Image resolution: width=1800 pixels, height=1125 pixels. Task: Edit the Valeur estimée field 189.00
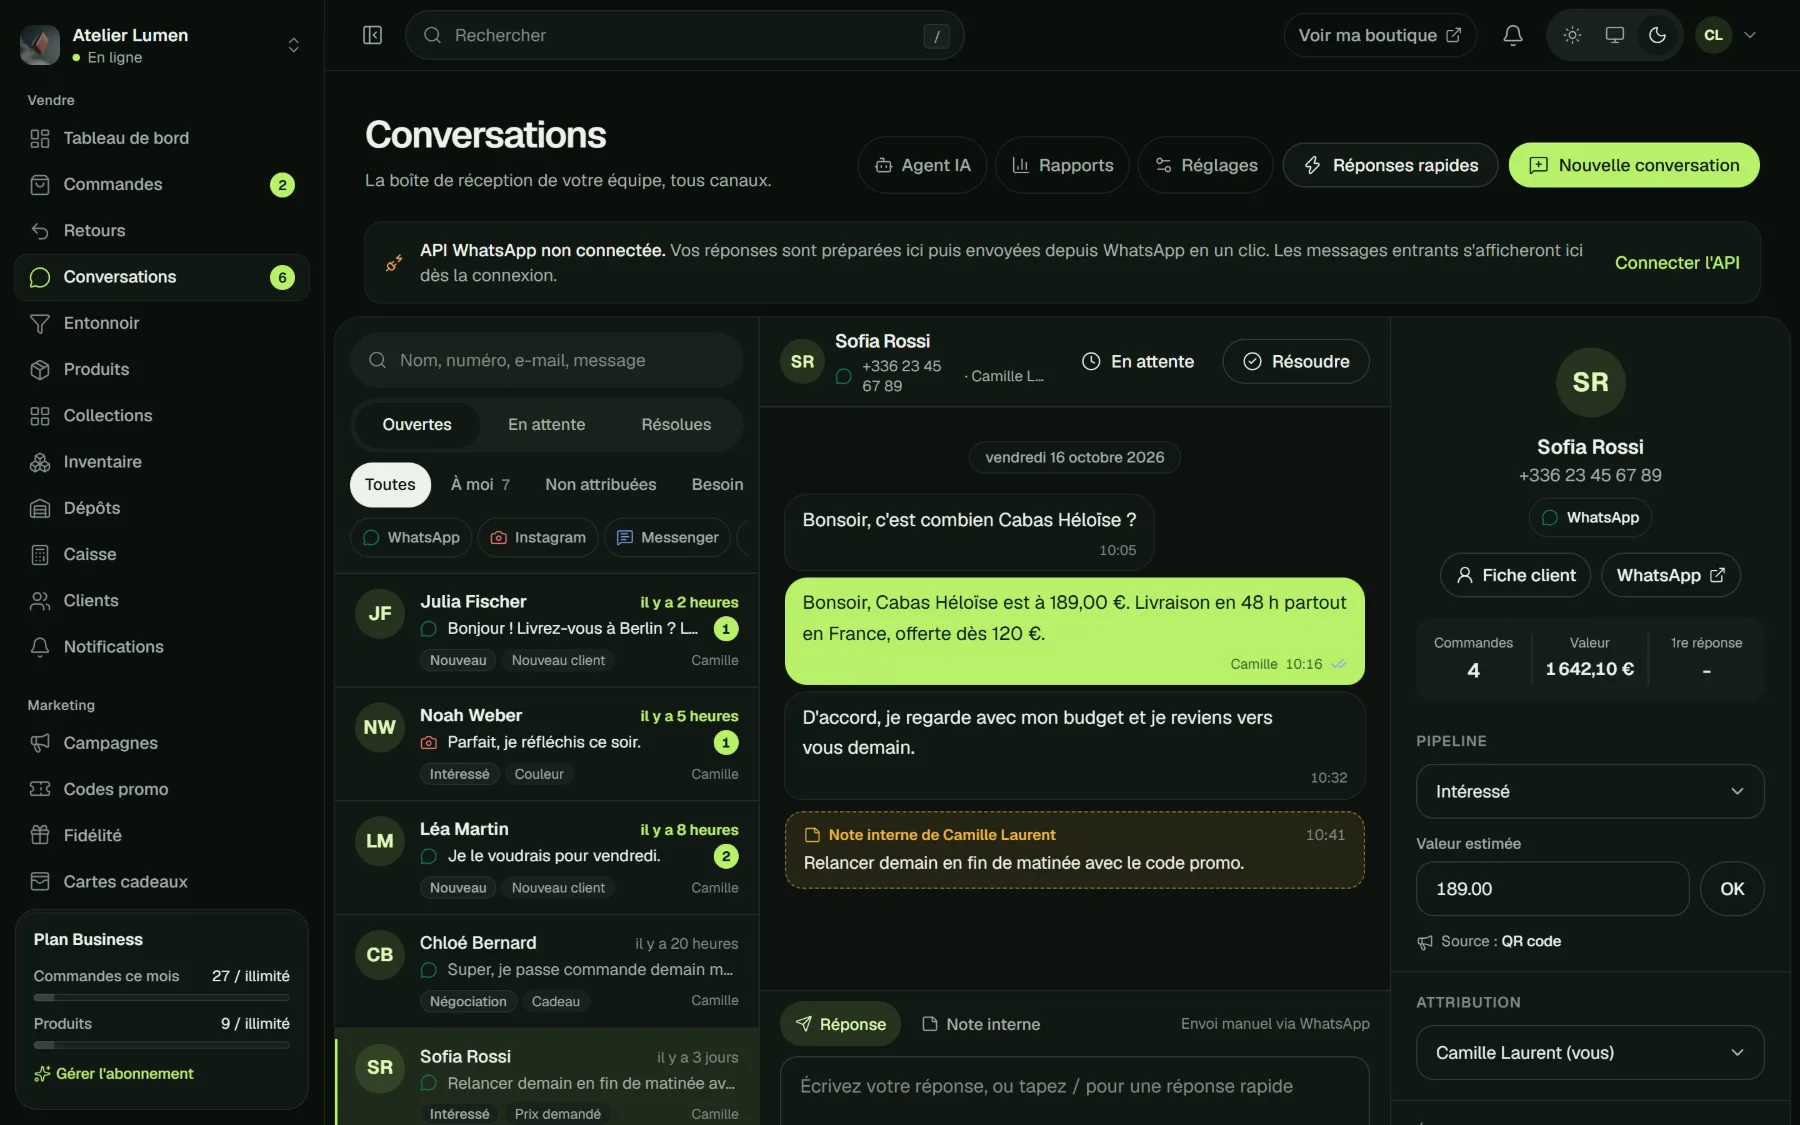pyautogui.click(x=1553, y=888)
